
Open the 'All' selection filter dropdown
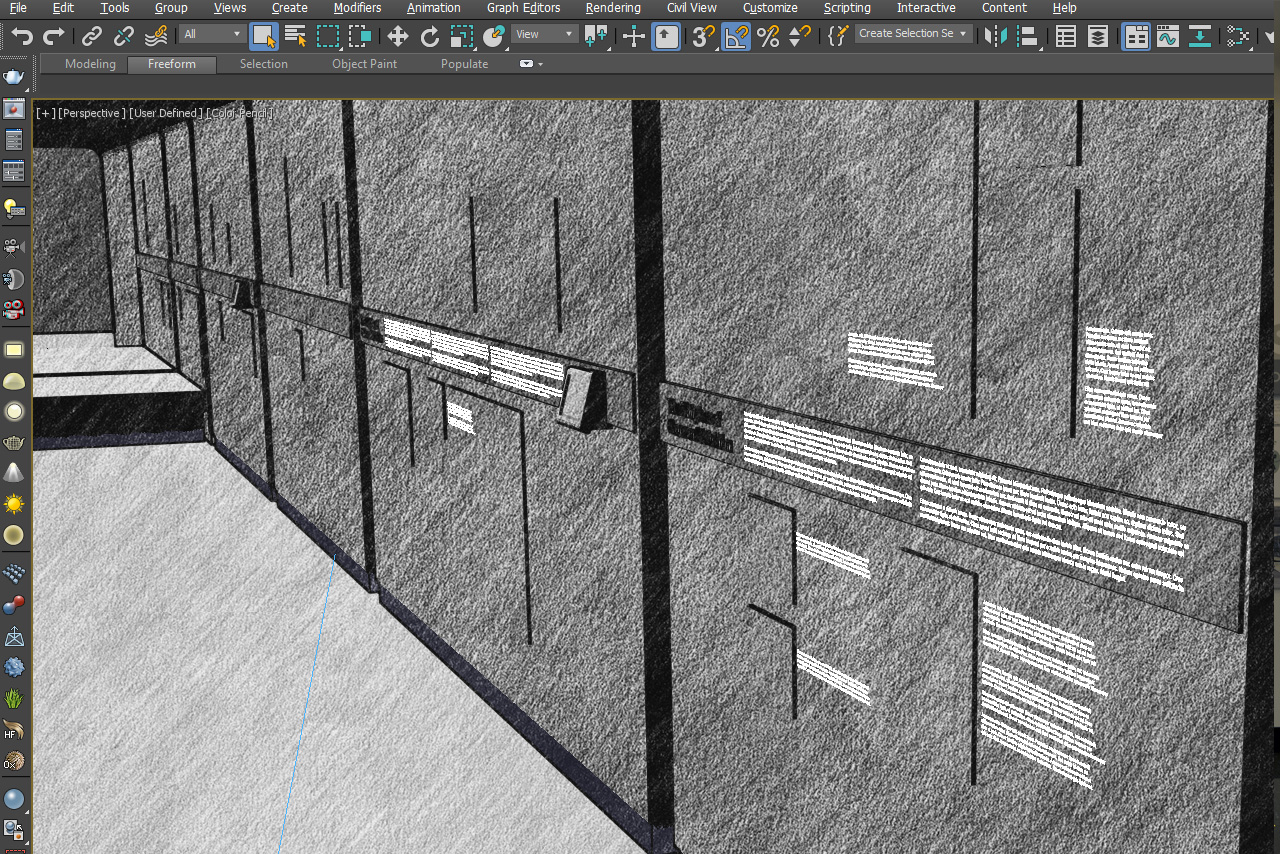click(x=212, y=34)
